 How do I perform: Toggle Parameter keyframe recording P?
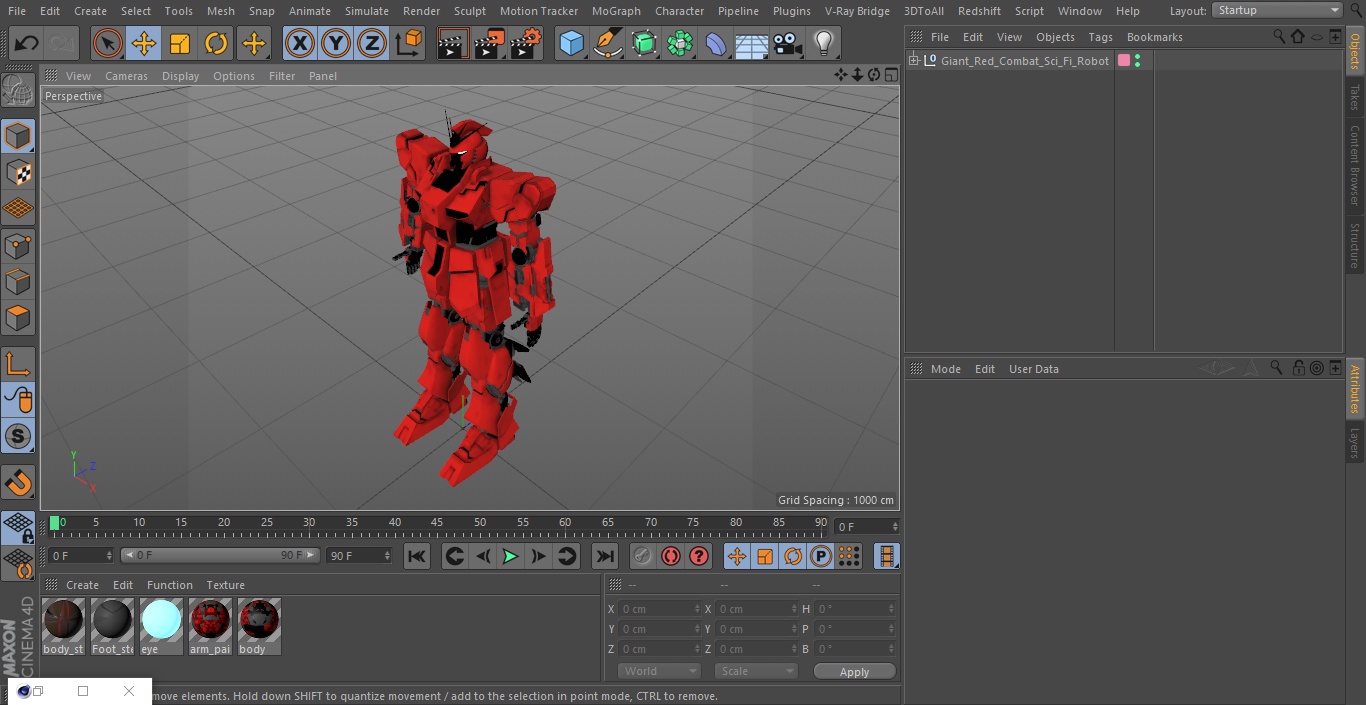(821, 556)
